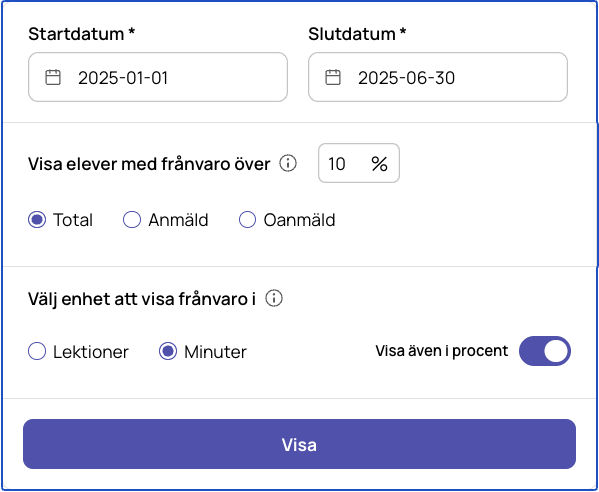Choose the Lektioner unit option

pyautogui.click(x=37, y=351)
